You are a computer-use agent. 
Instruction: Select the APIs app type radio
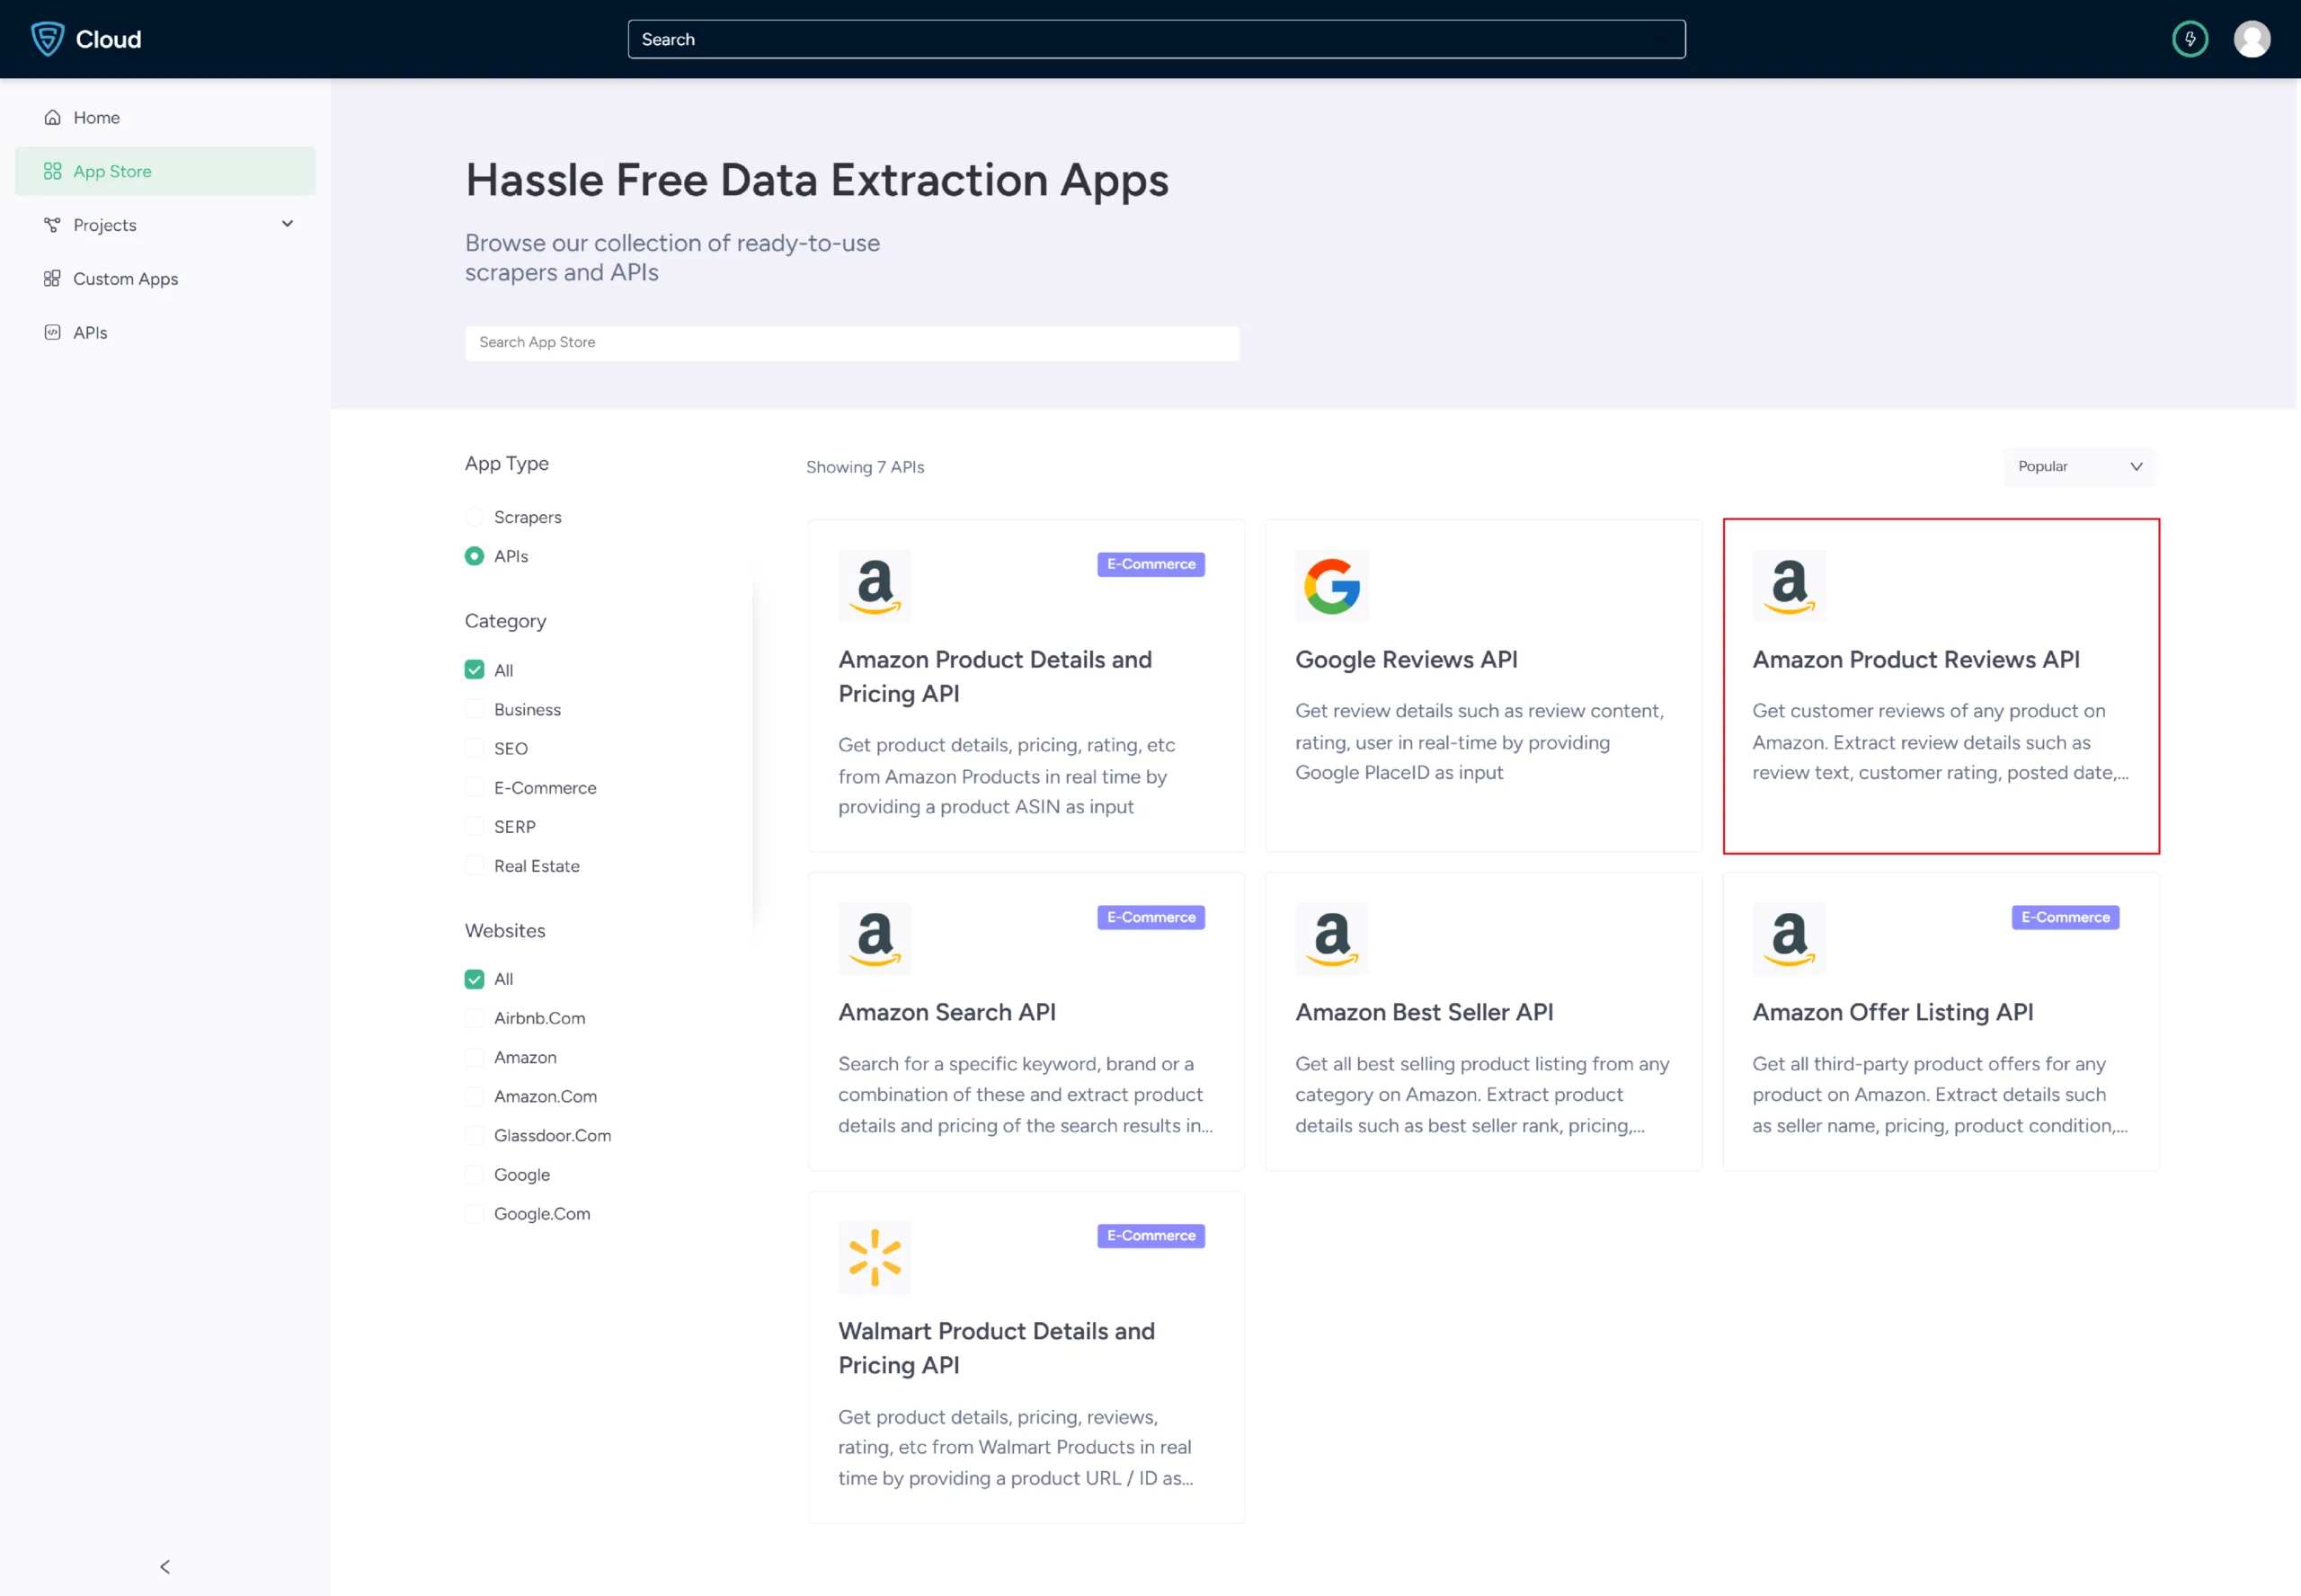point(474,556)
